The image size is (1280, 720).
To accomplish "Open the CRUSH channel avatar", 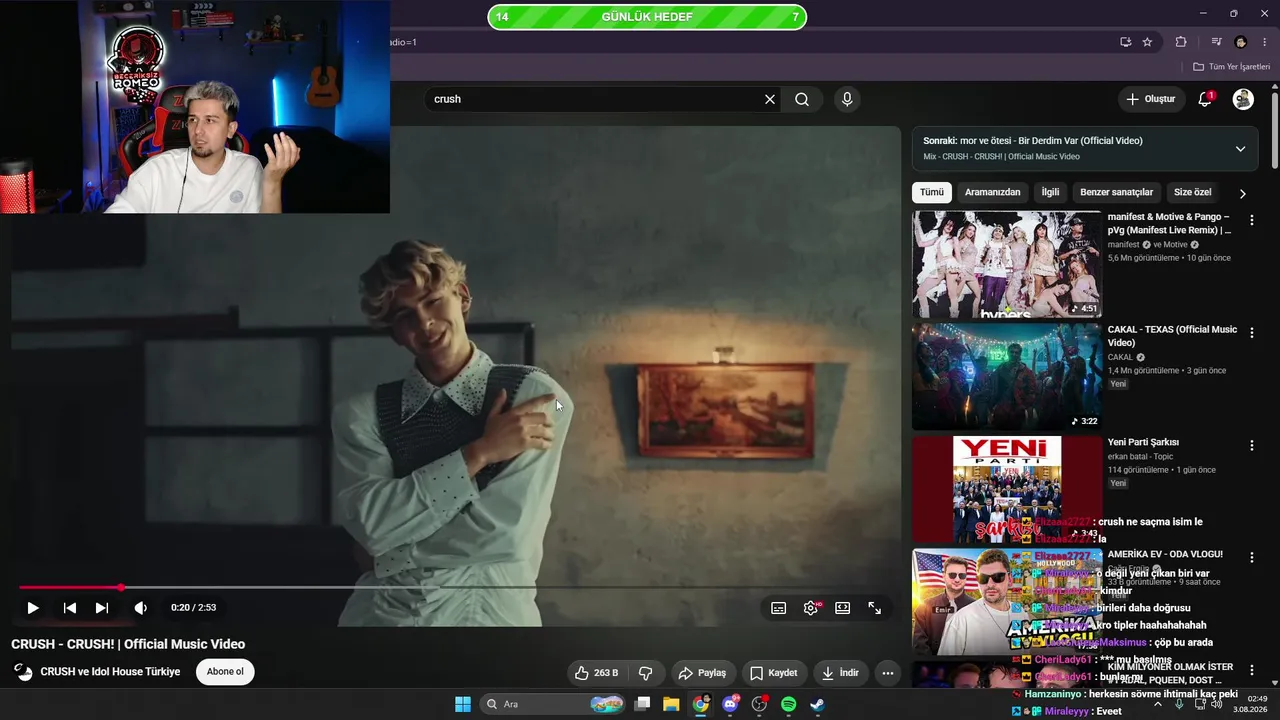I will [x=23, y=672].
